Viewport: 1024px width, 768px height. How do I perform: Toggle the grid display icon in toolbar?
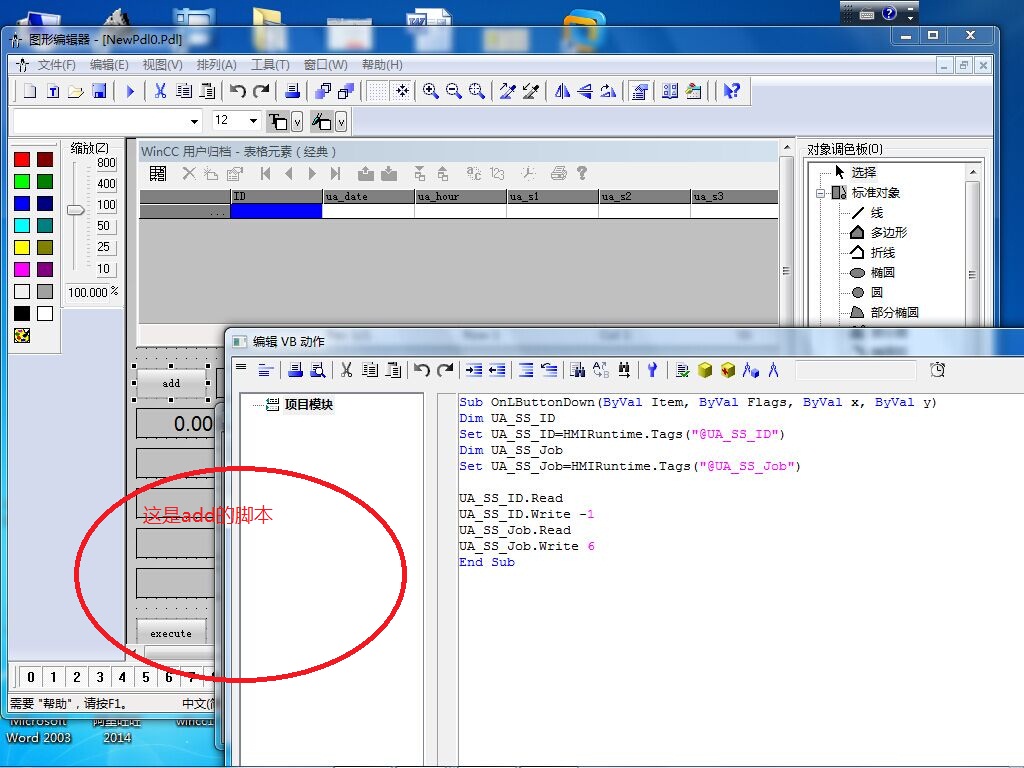377,91
